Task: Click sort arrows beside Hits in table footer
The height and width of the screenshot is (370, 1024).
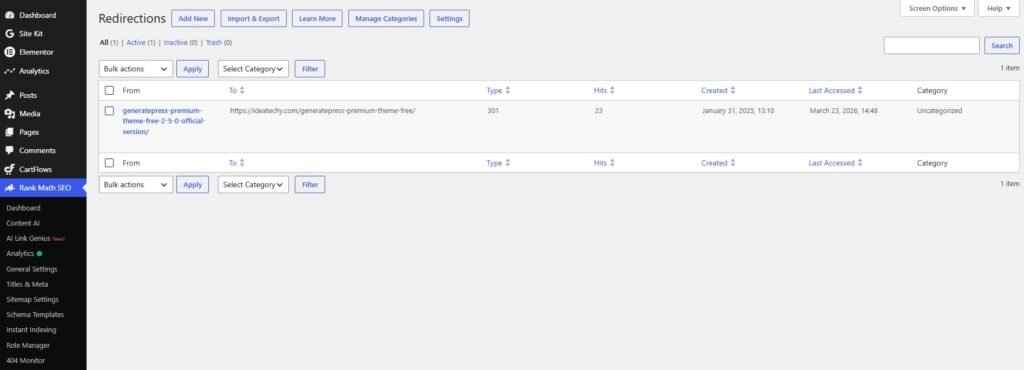Action: coord(612,163)
